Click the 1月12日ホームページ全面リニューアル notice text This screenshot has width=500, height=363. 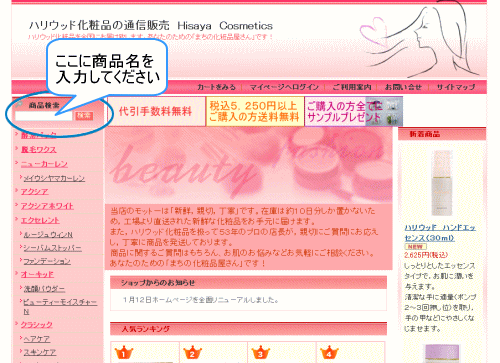click(x=201, y=300)
